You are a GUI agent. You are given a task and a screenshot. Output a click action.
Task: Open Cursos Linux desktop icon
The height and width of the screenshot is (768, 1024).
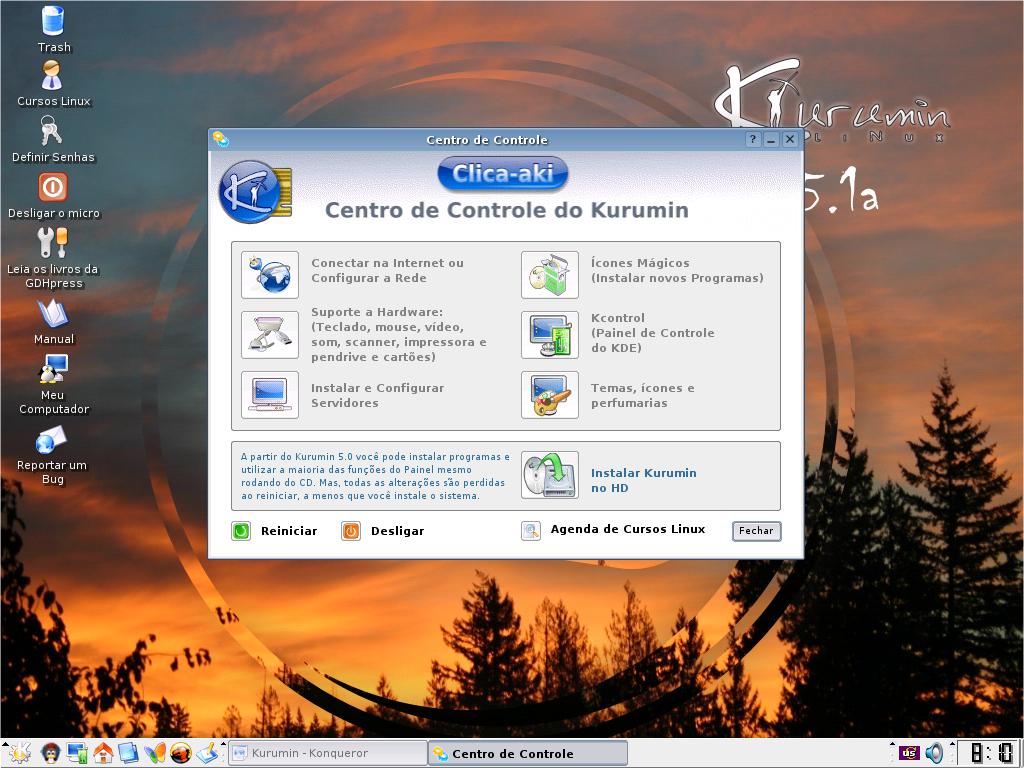point(52,75)
